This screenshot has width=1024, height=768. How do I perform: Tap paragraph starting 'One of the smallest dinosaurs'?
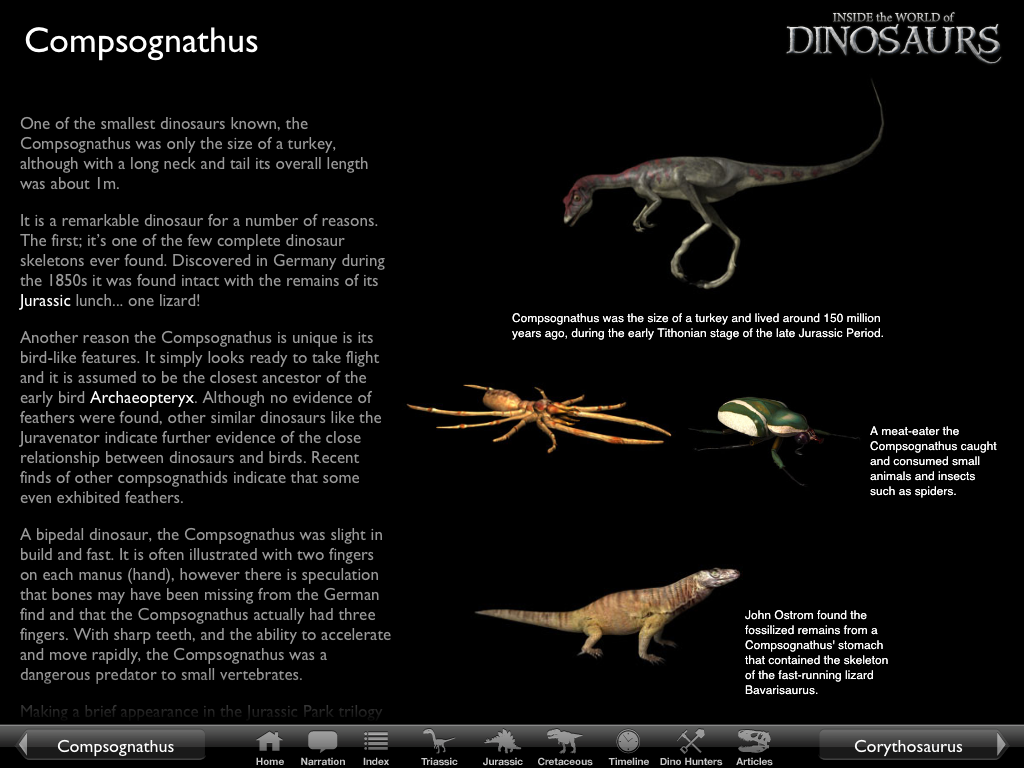pyautogui.click(x=194, y=153)
